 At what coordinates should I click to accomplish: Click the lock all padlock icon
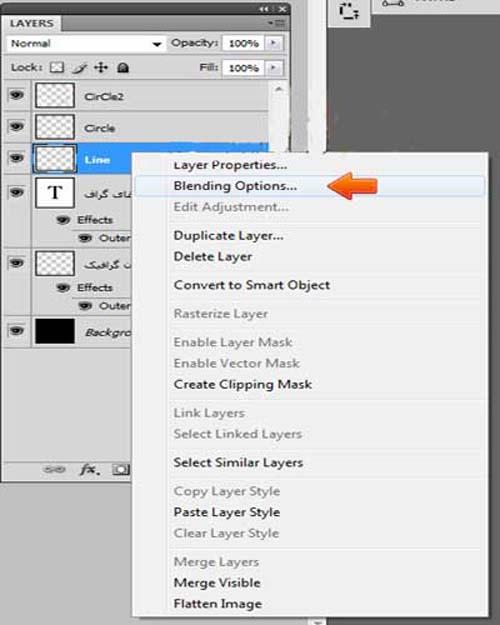coord(123,68)
